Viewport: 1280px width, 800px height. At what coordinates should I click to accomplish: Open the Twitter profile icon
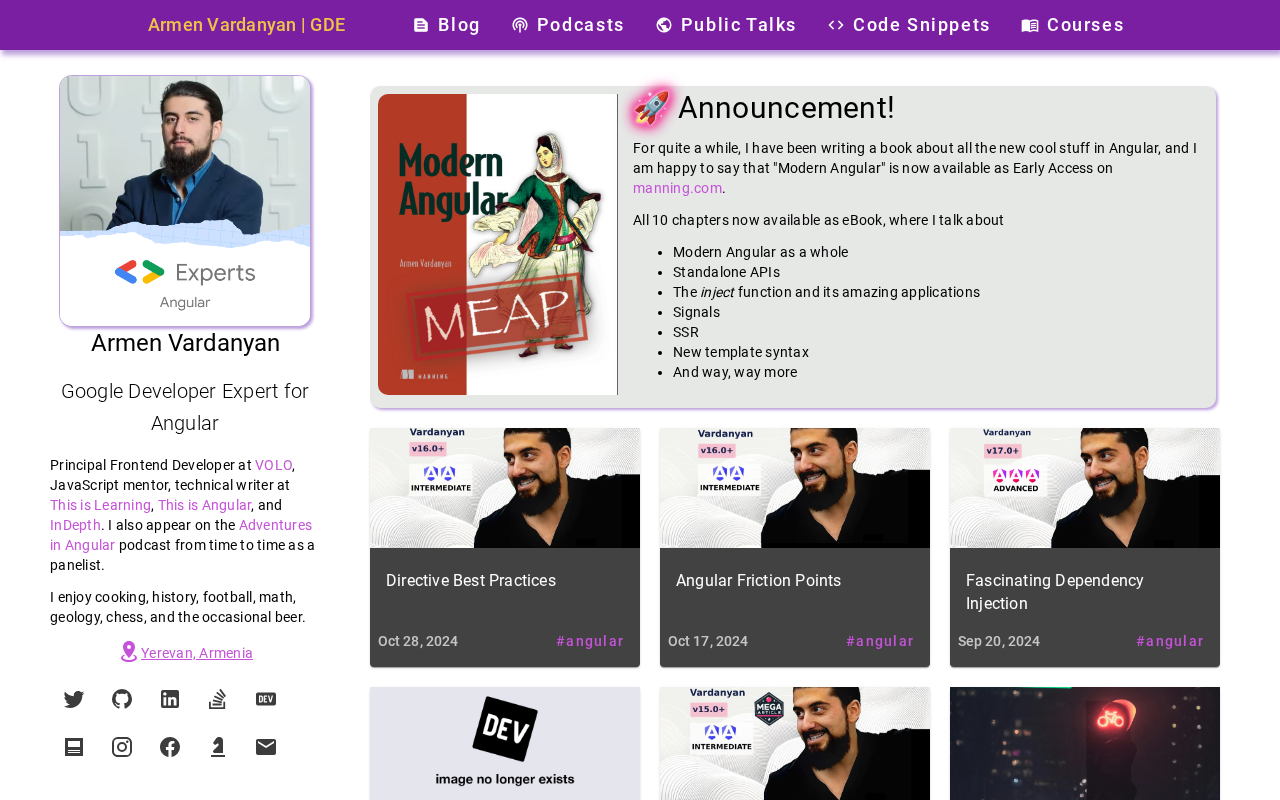[74, 699]
